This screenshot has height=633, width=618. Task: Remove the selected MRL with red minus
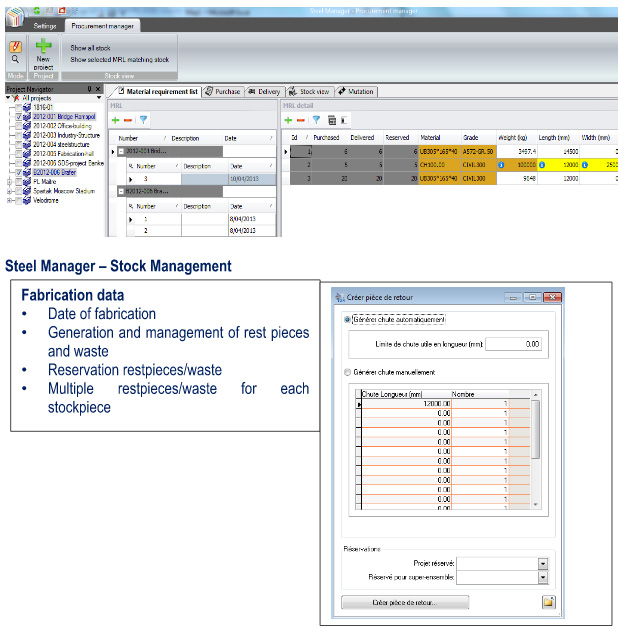[x=128, y=120]
